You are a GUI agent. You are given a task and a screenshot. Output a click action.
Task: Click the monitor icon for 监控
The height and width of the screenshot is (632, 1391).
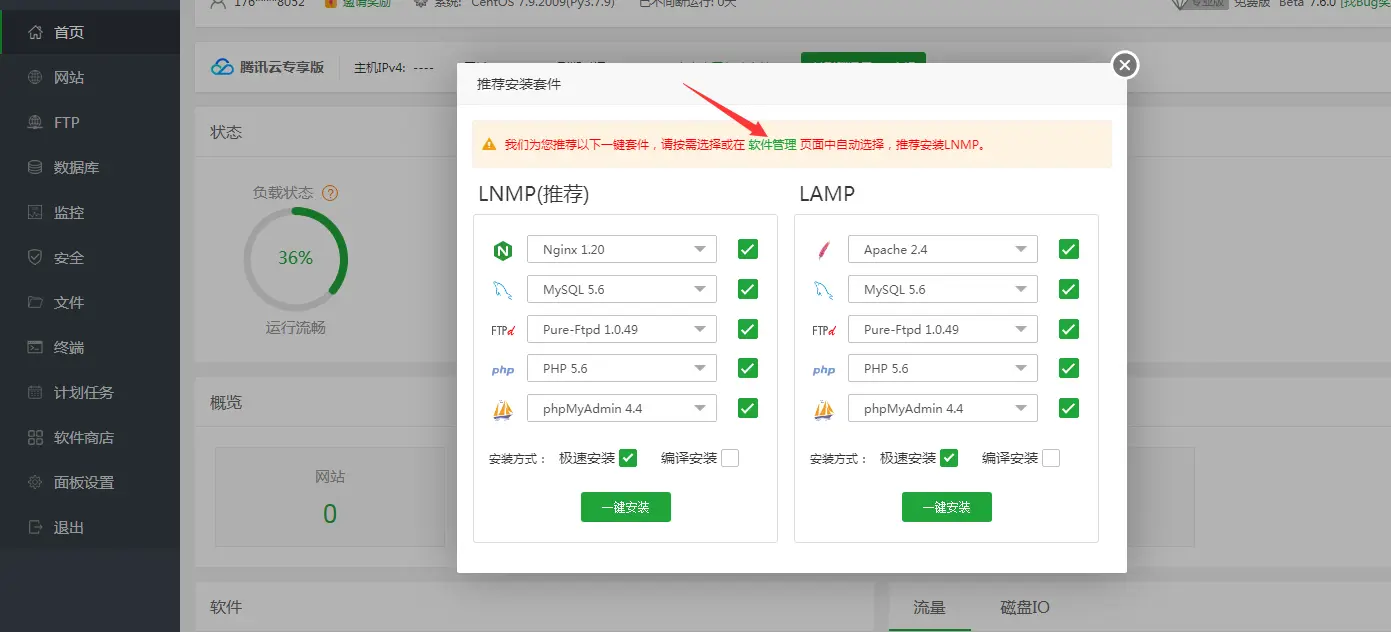36,213
